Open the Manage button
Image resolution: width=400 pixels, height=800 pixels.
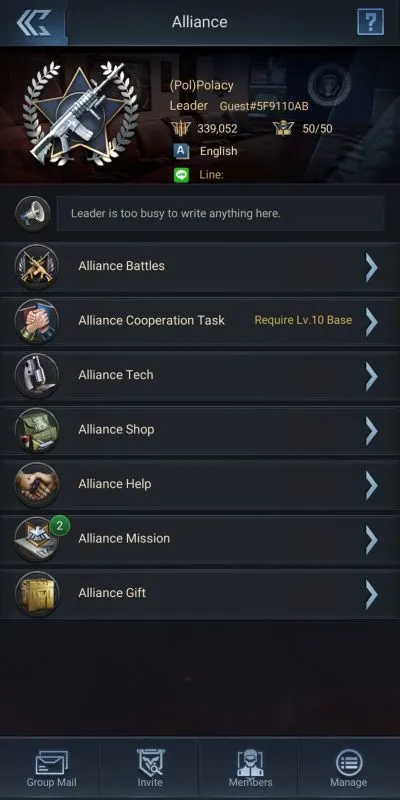pos(348,769)
